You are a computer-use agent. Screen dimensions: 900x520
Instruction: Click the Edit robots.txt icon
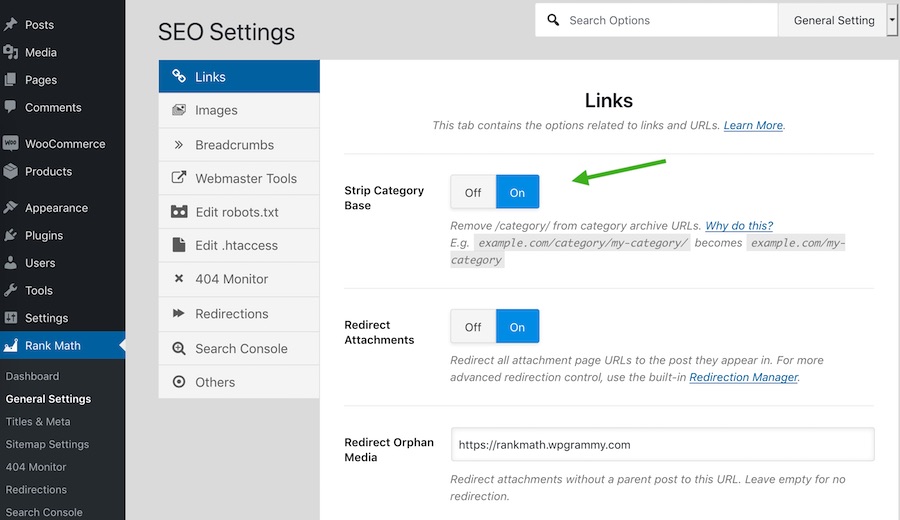(179, 212)
